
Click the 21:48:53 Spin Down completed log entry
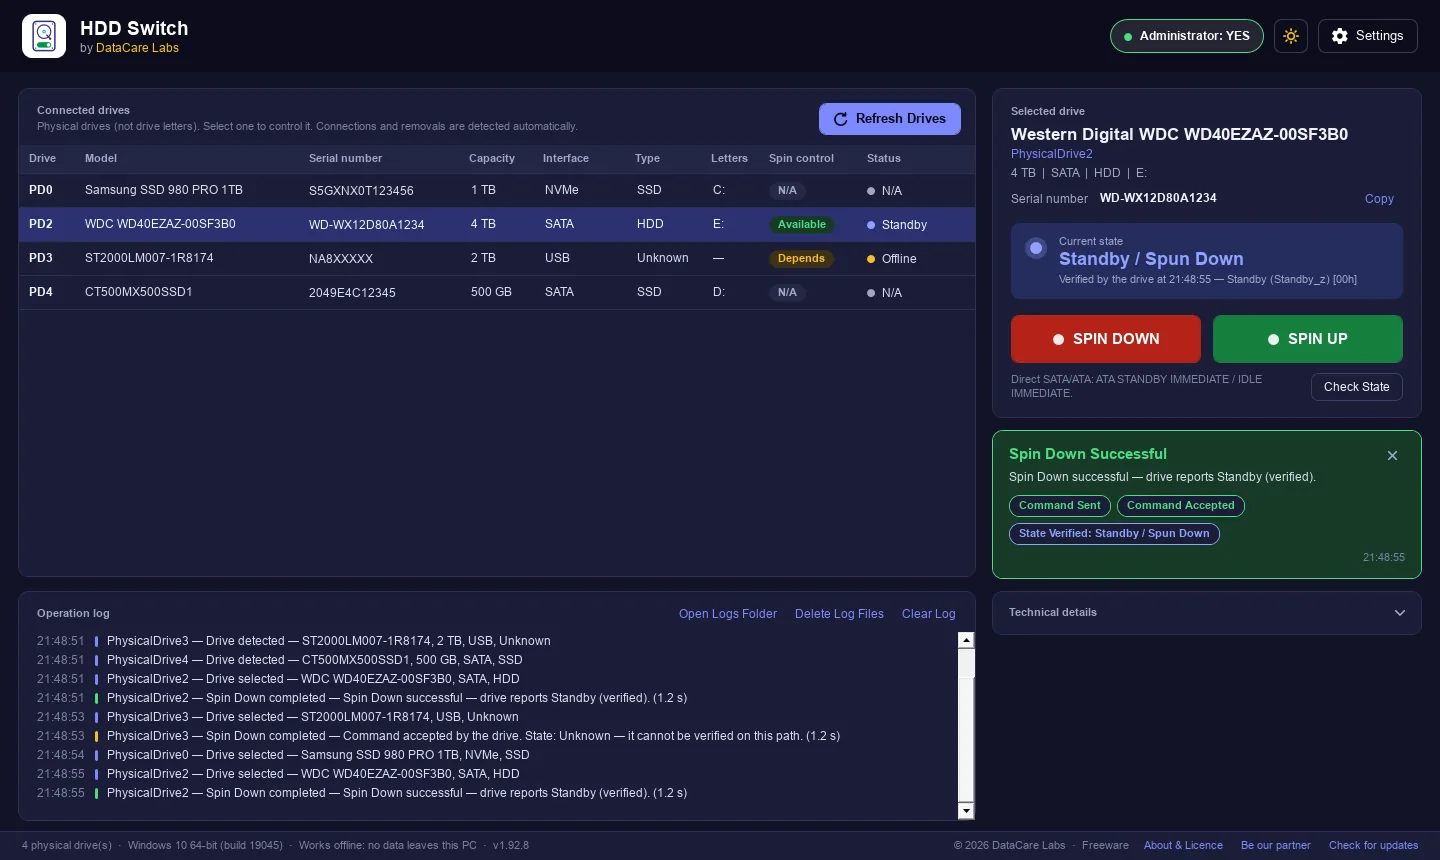(439, 736)
